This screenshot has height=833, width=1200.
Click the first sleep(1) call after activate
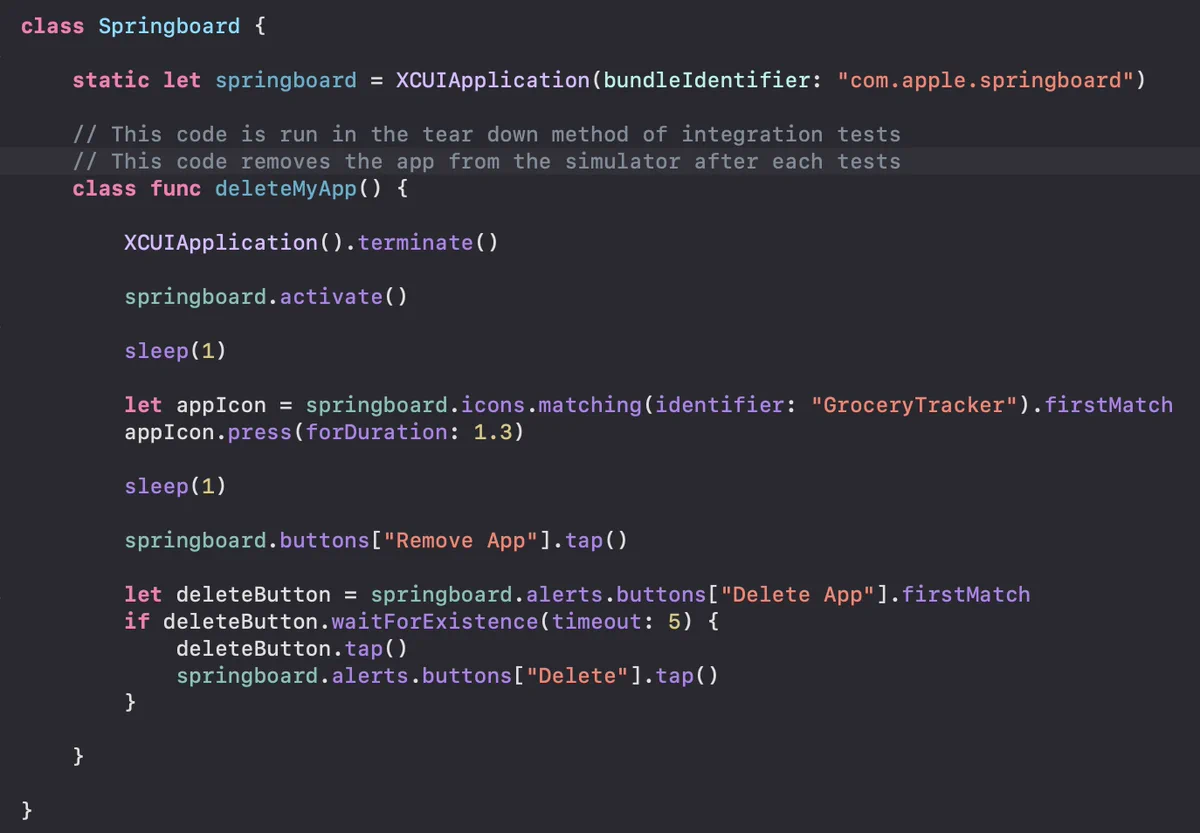point(175,350)
